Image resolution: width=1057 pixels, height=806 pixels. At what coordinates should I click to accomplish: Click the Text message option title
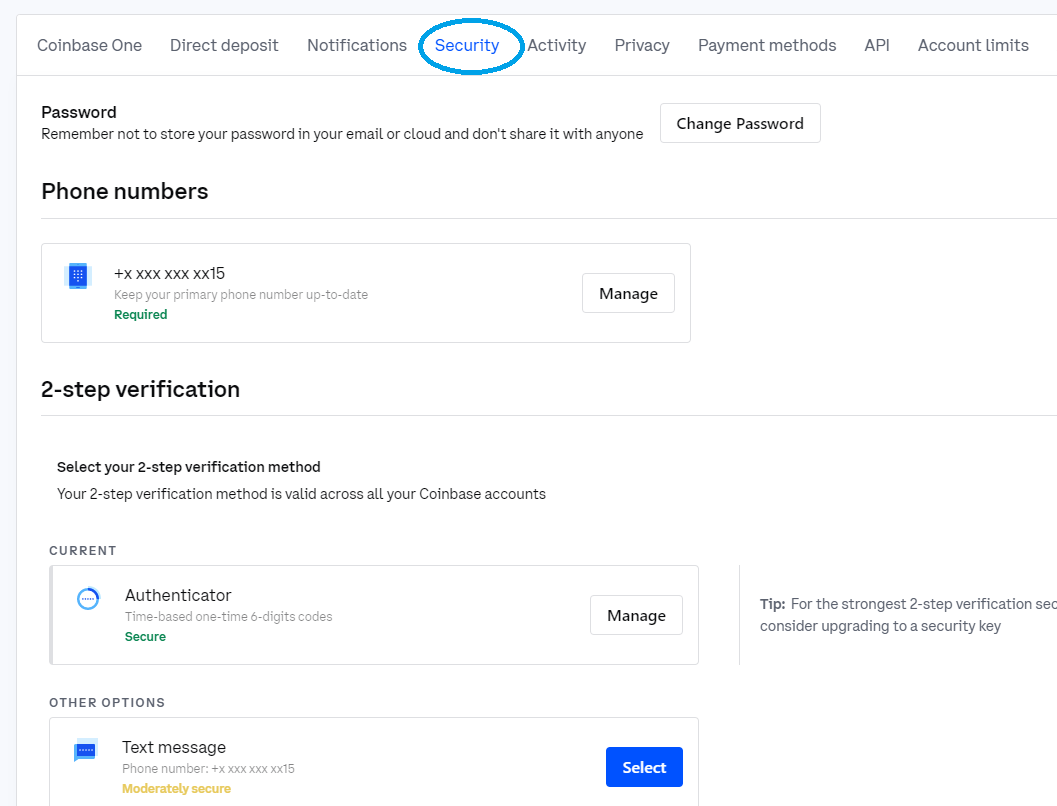[174, 747]
